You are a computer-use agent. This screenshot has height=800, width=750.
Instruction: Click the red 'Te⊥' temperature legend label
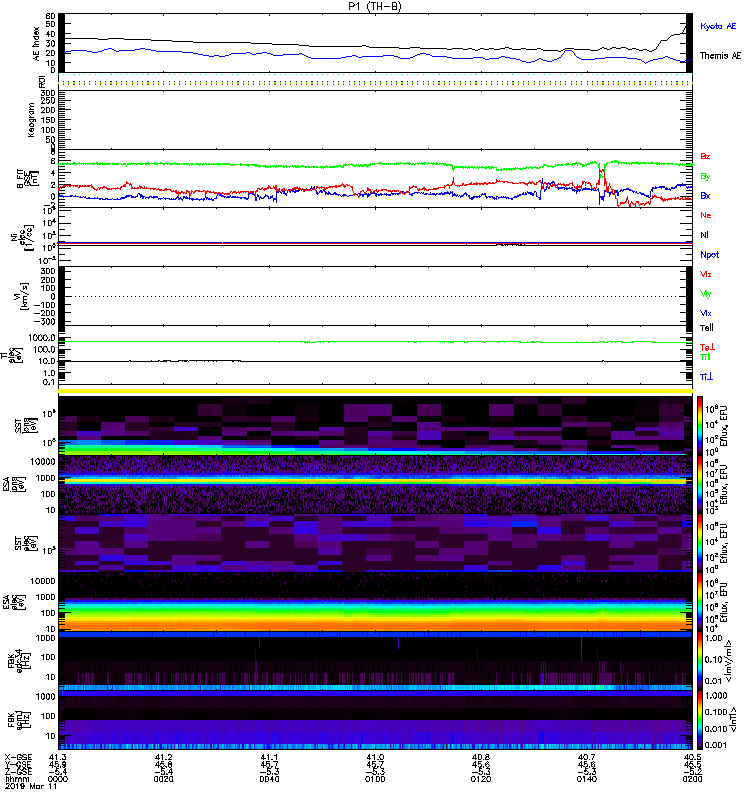(x=707, y=347)
